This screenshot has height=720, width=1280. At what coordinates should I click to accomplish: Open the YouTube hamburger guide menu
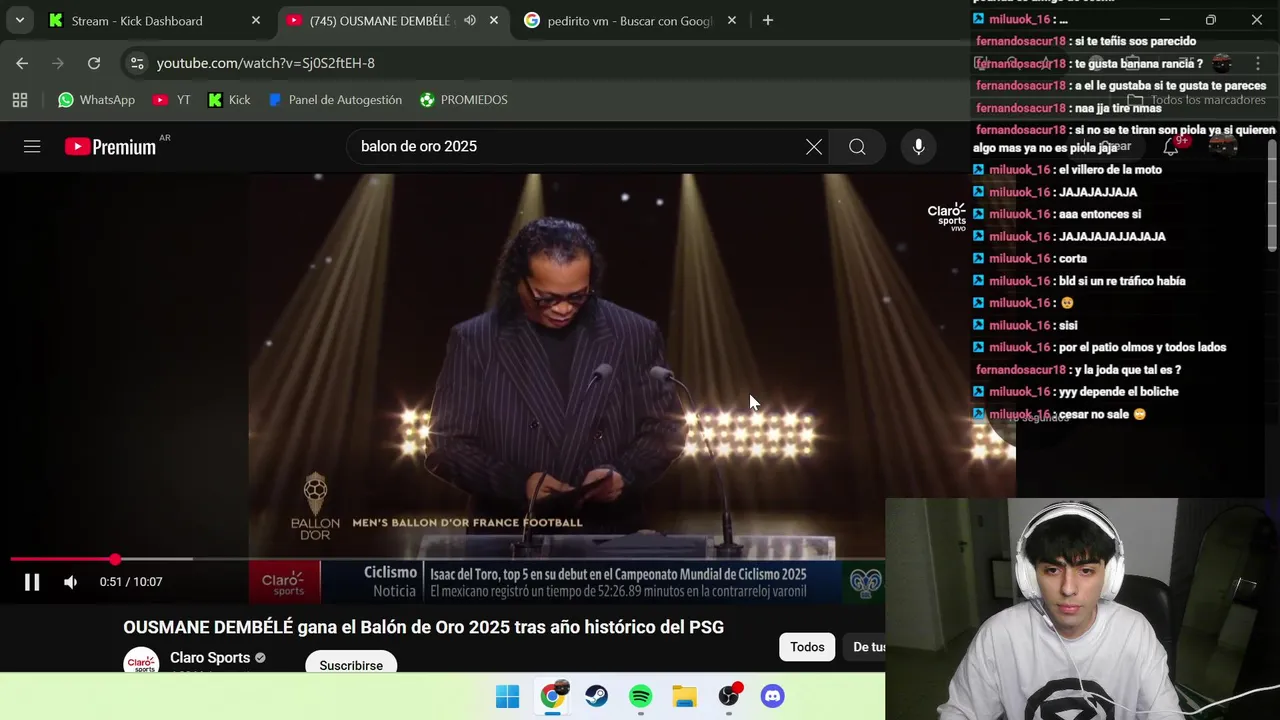(x=32, y=147)
